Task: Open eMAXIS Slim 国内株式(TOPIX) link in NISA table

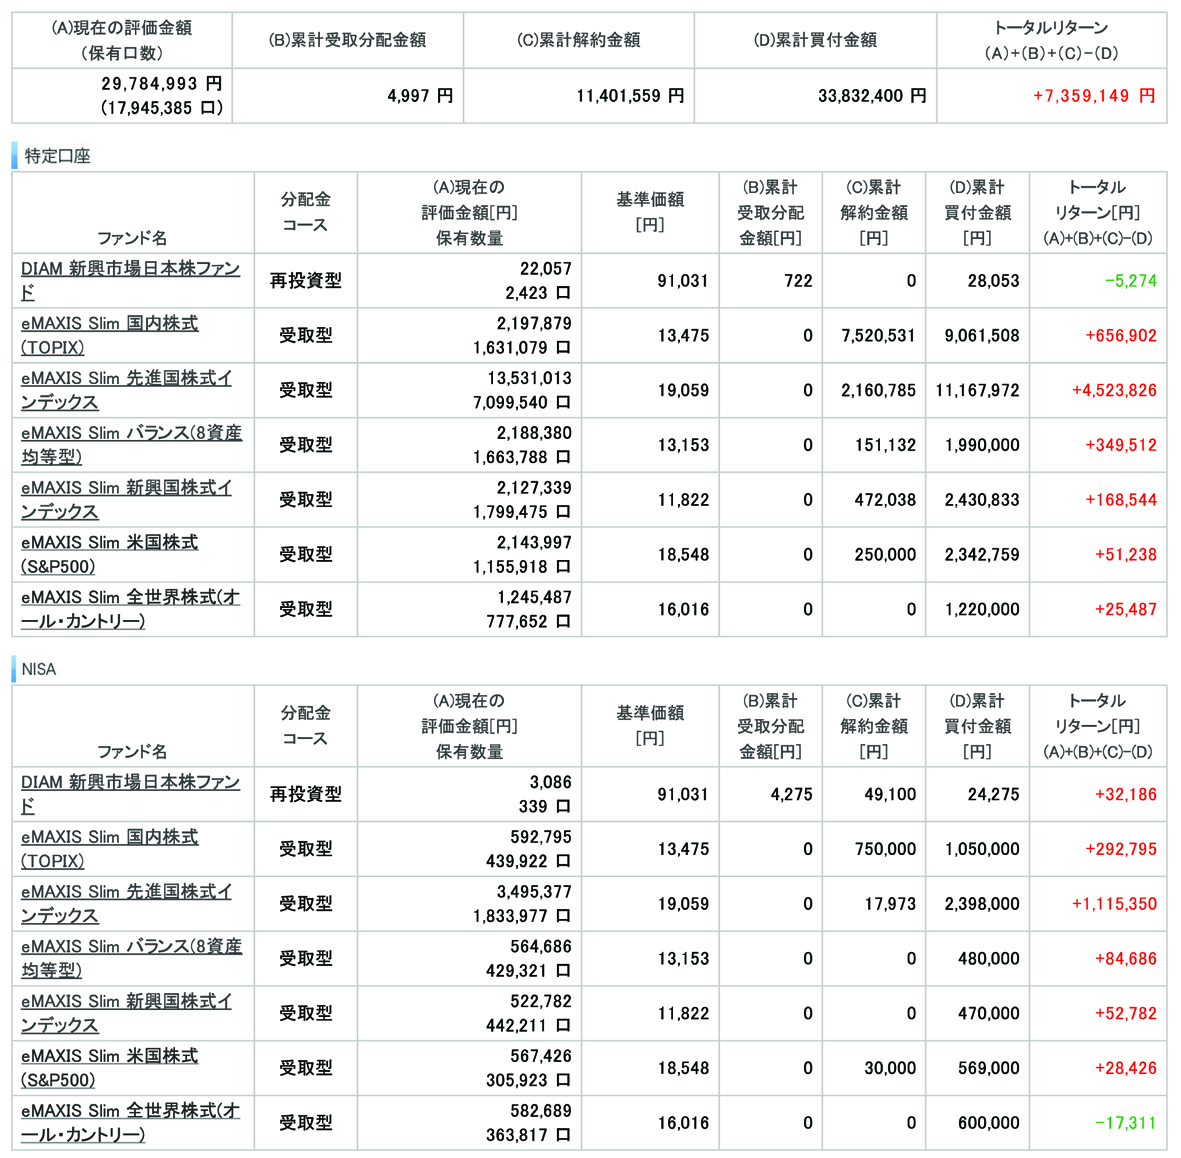Action: click(110, 849)
